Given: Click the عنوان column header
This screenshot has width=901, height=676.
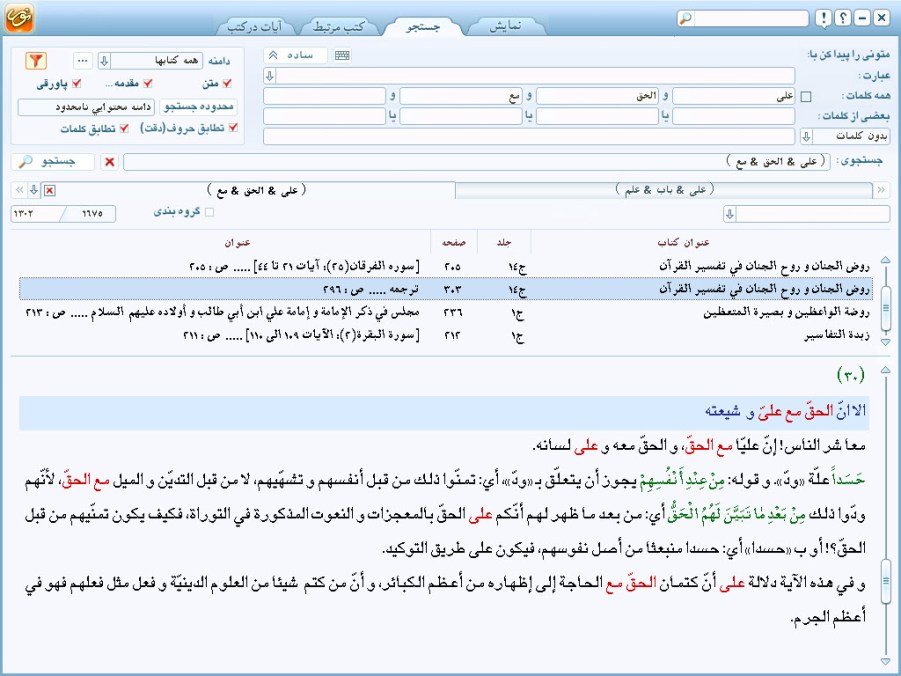Looking at the screenshot, I should (237, 243).
